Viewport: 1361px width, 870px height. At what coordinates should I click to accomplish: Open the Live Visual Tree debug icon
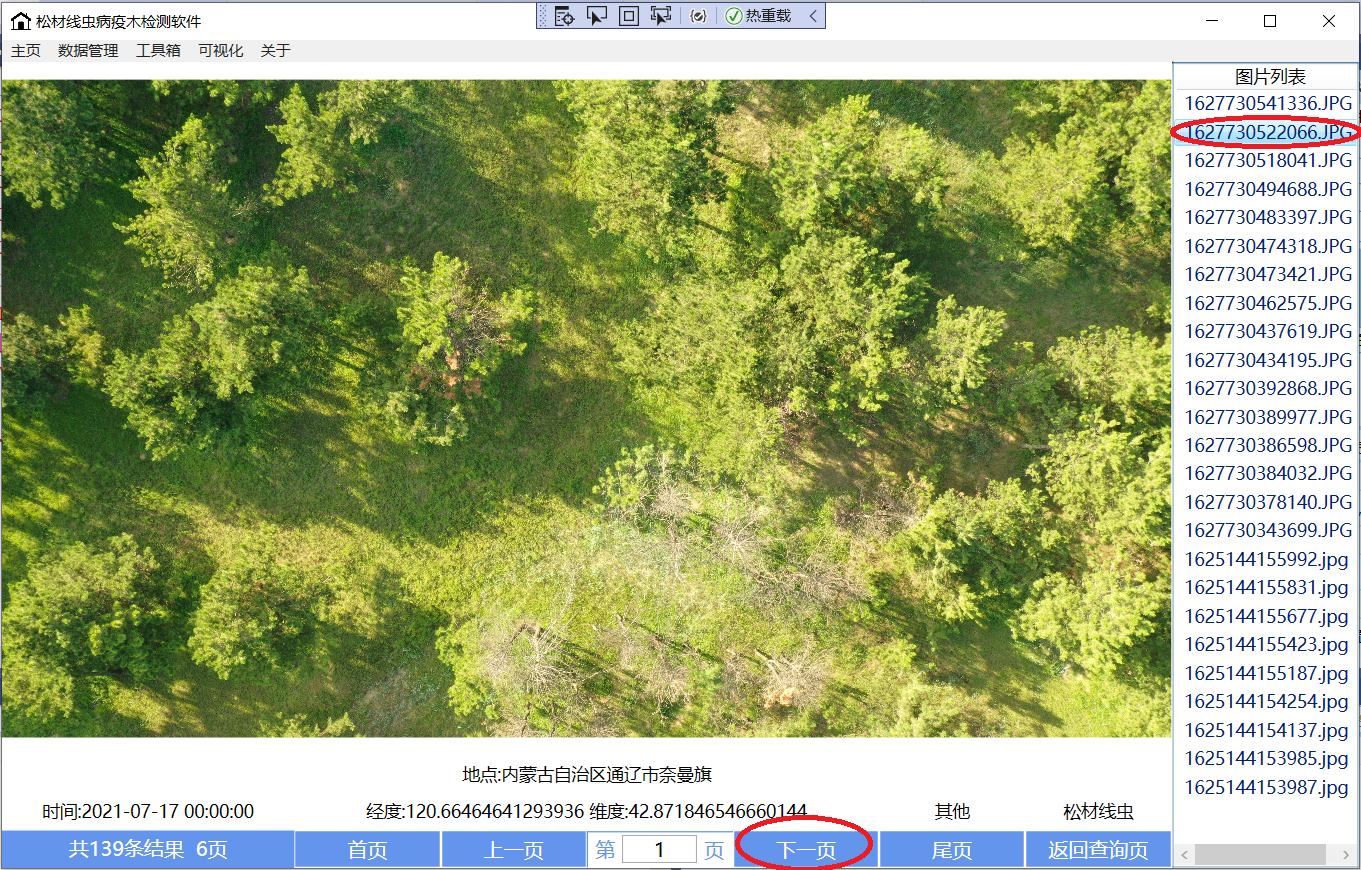pos(564,16)
